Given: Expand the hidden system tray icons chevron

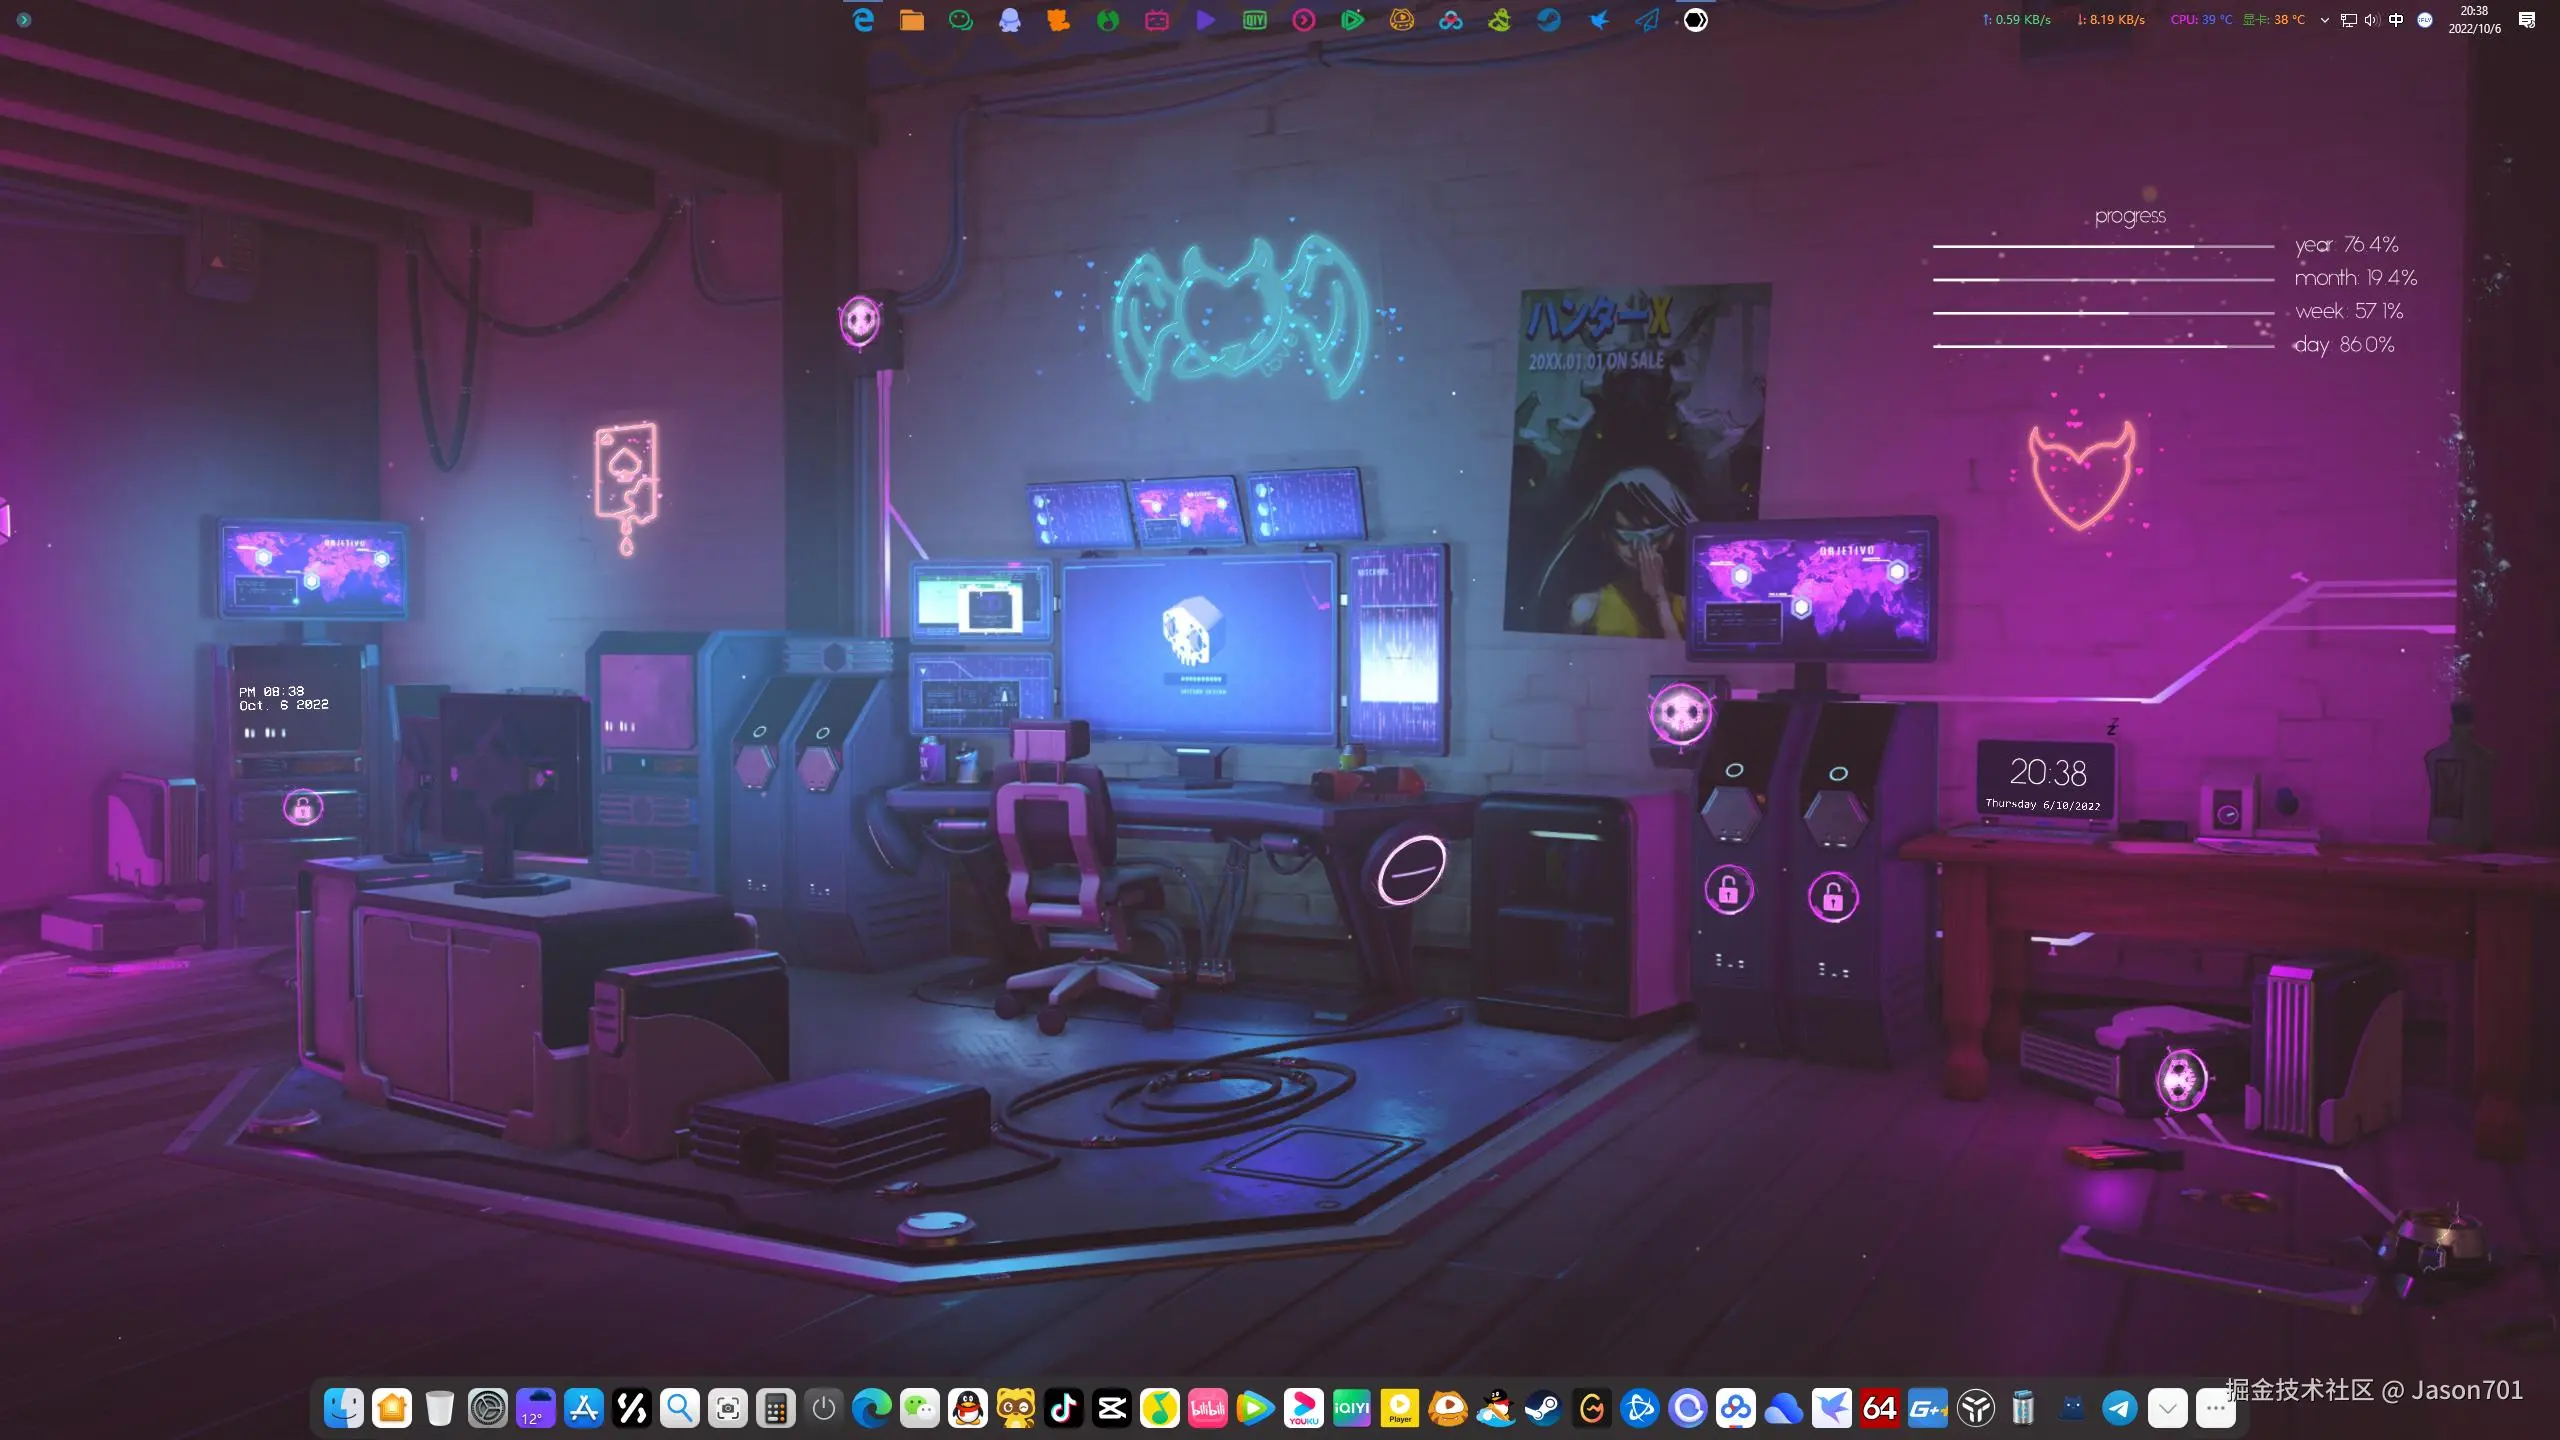Looking at the screenshot, I should (2325, 20).
